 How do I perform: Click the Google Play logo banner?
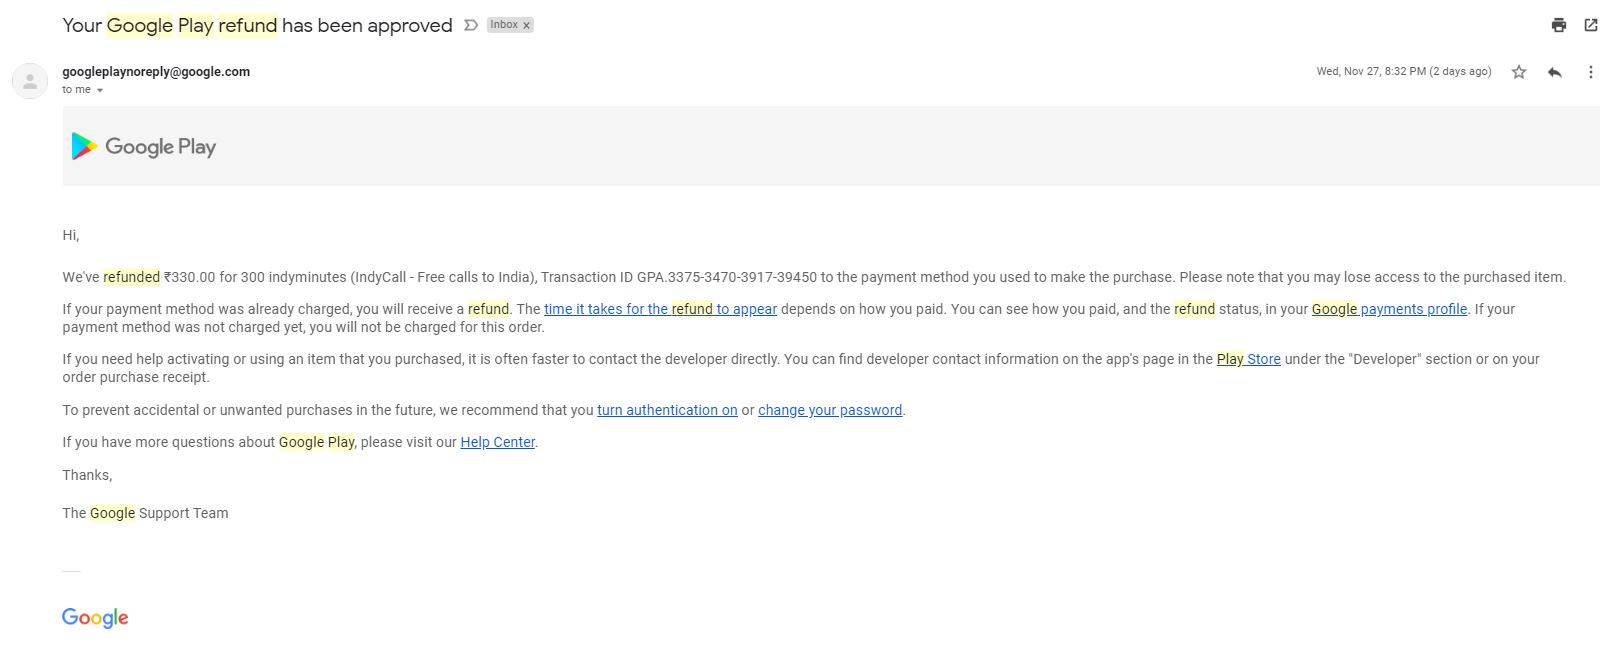tap(144, 147)
